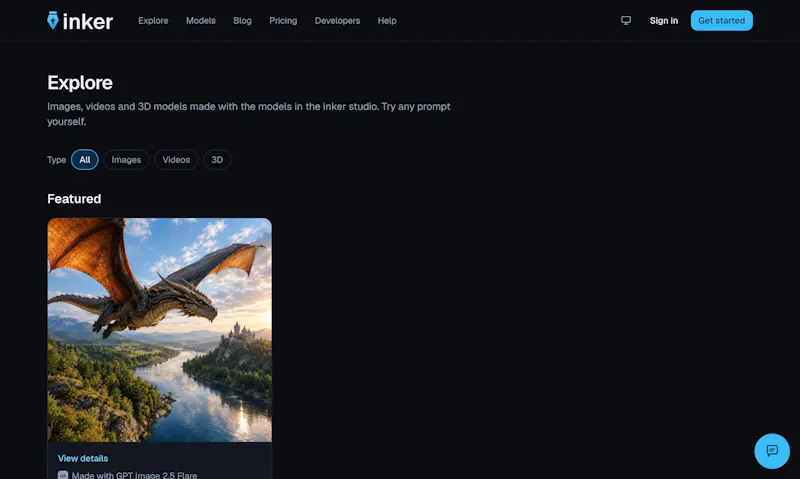Click the View details link
The height and width of the screenshot is (479, 800).
83,458
